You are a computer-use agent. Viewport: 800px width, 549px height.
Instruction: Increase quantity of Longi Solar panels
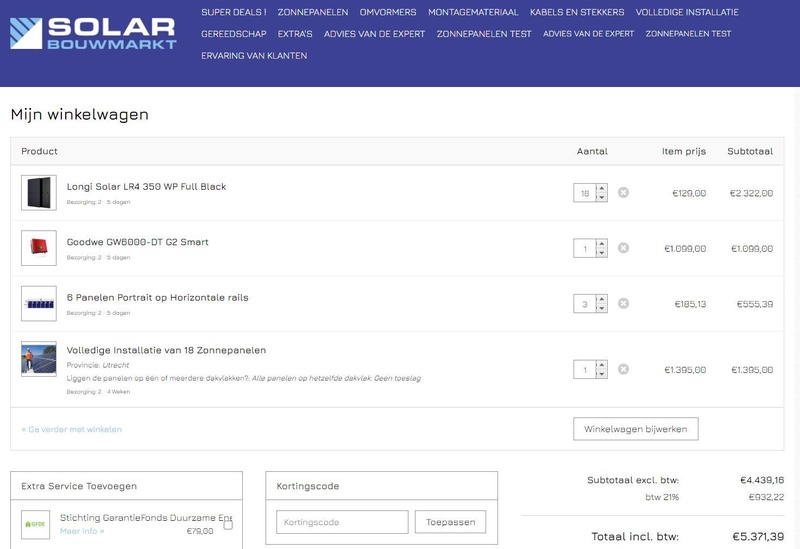[602, 188]
